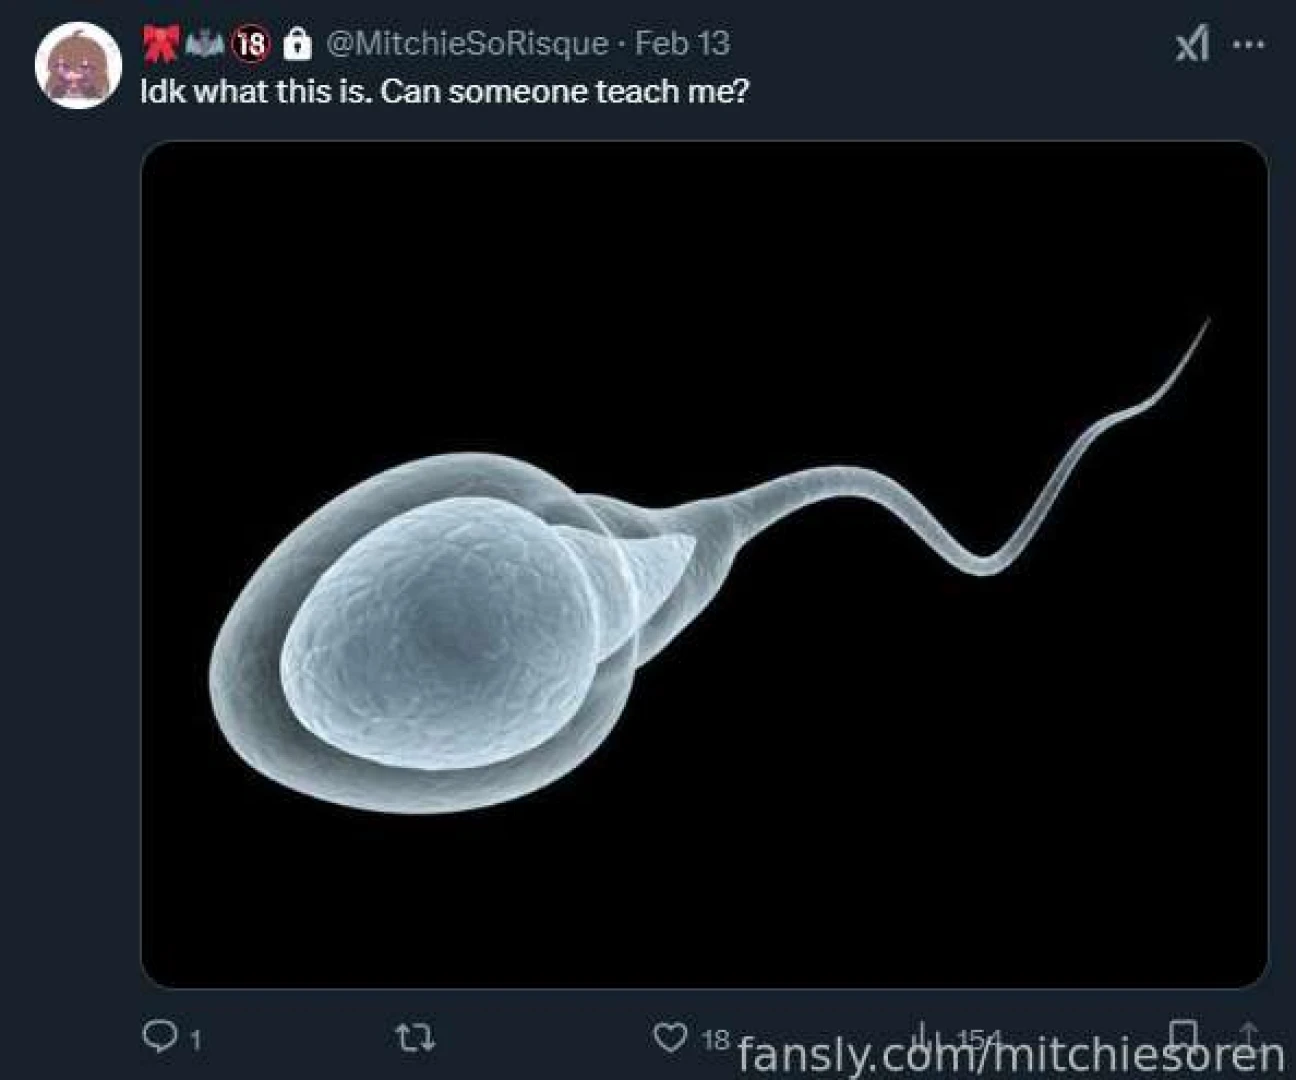Image resolution: width=1296 pixels, height=1080 pixels.
Task: Click the reply count 1
Action: point(196,1039)
